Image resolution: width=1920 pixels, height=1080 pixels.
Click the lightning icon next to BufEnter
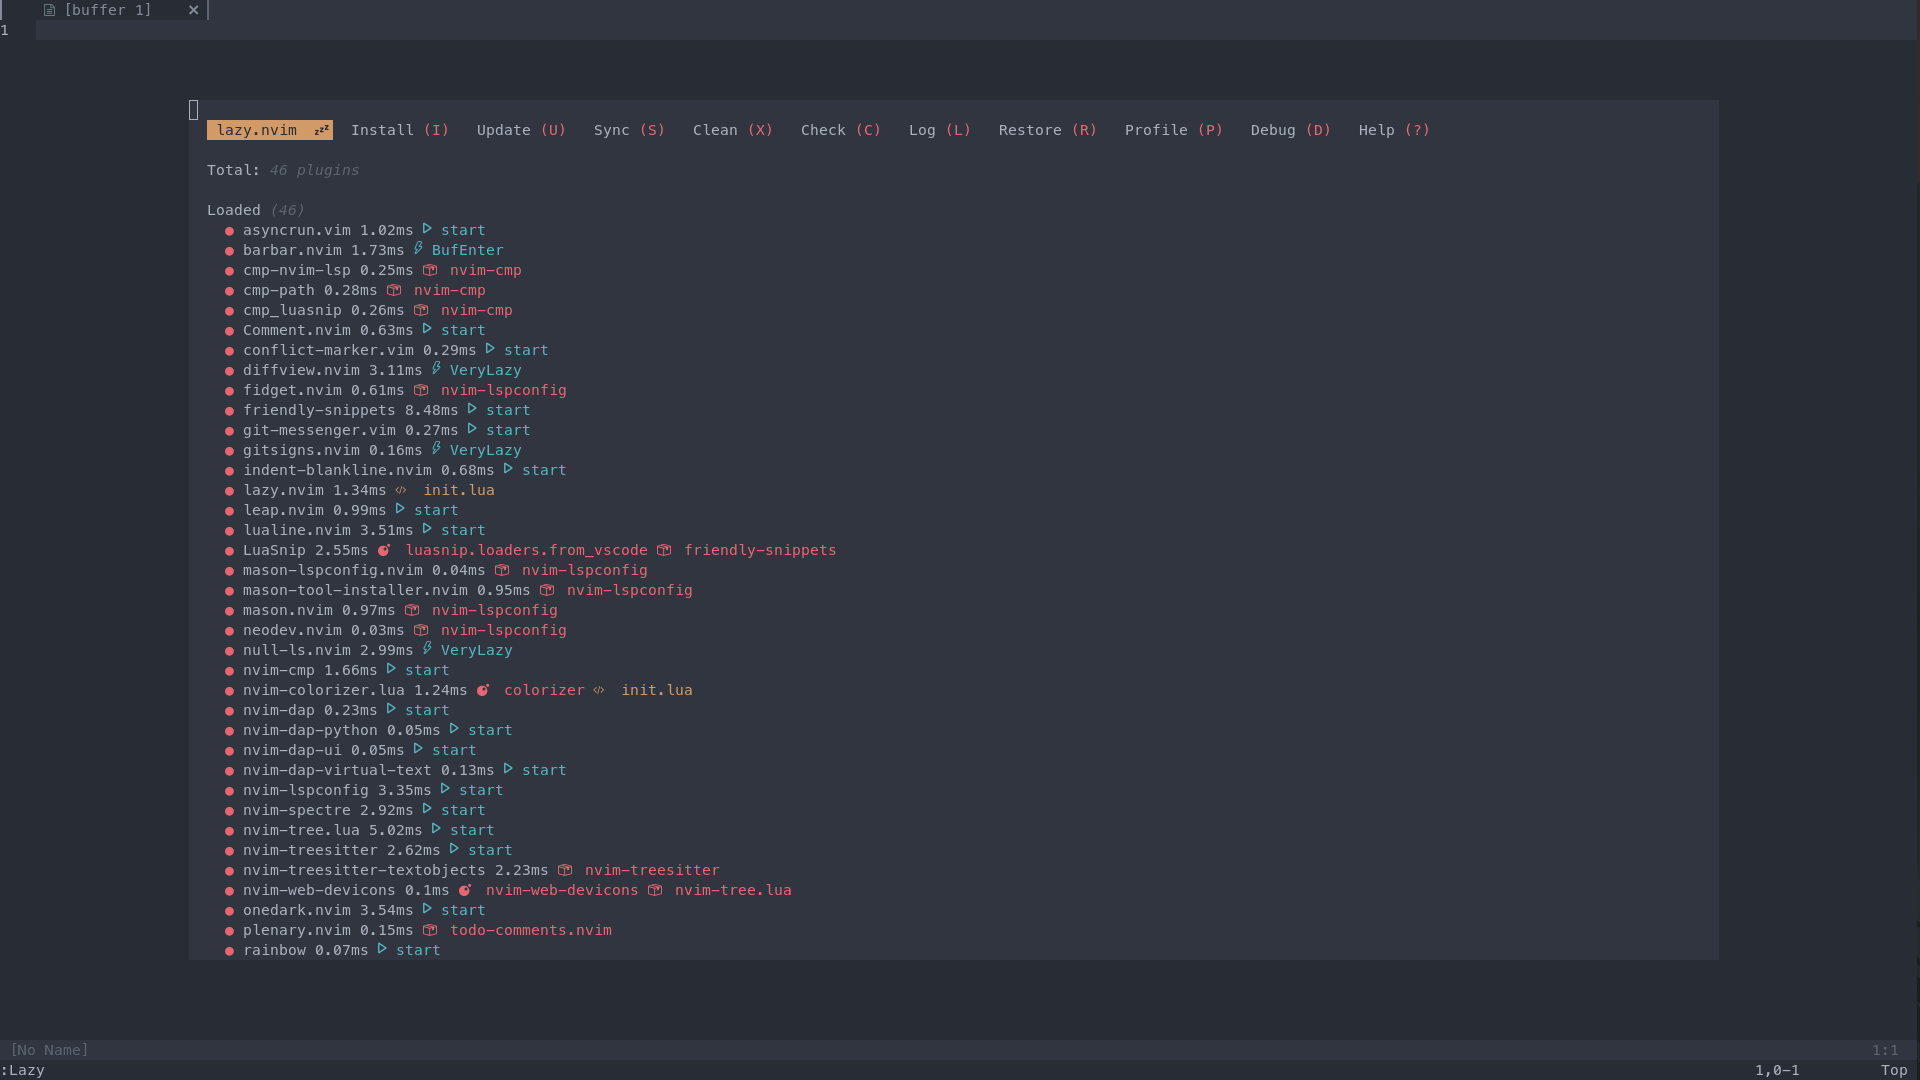pyautogui.click(x=418, y=249)
